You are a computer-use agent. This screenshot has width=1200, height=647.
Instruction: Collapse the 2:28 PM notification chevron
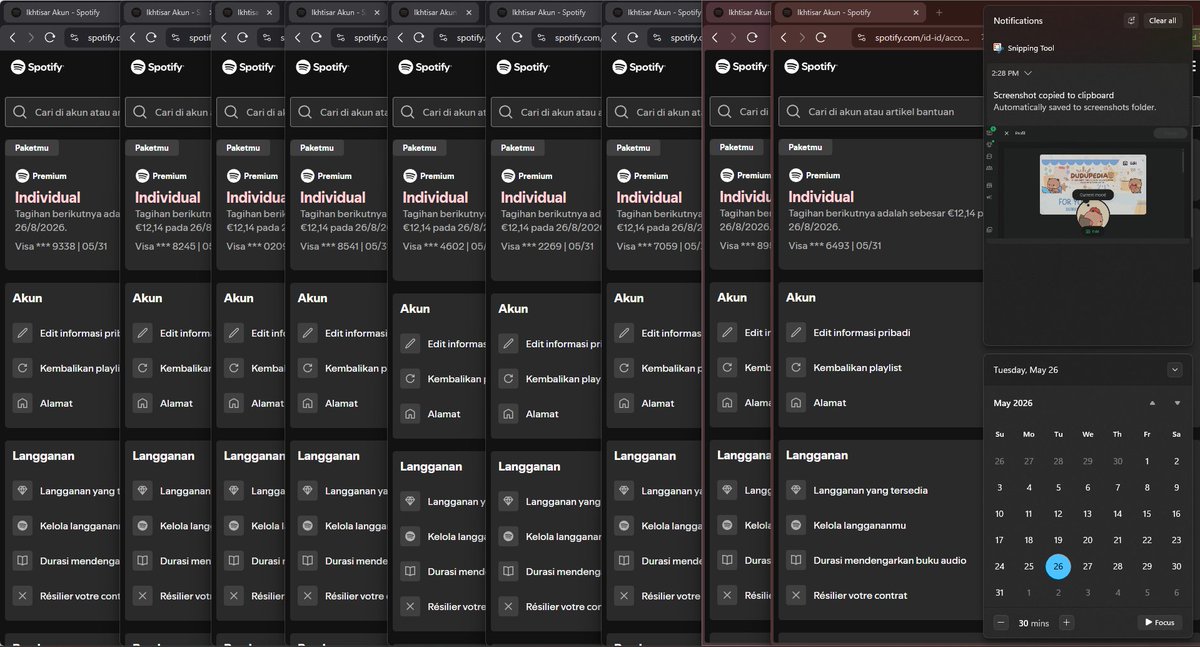point(1028,73)
